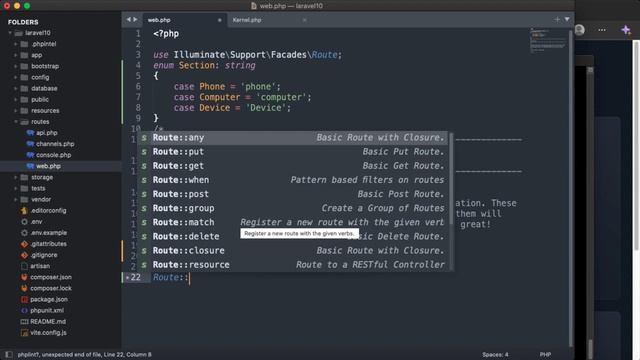
Task: Open .env.example gear file icon
Action: pyautogui.click(x=24, y=233)
